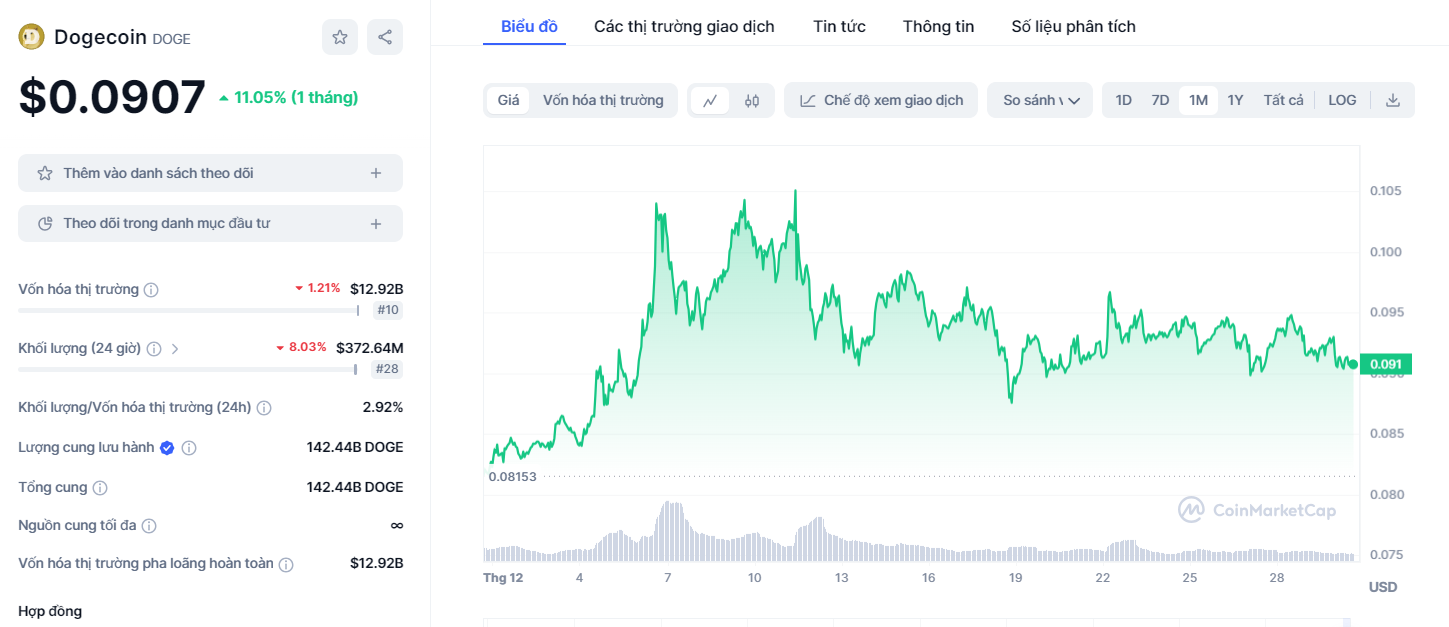This screenshot has width=1449, height=627.
Task: Open the So sánh dropdown
Action: point(1040,100)
